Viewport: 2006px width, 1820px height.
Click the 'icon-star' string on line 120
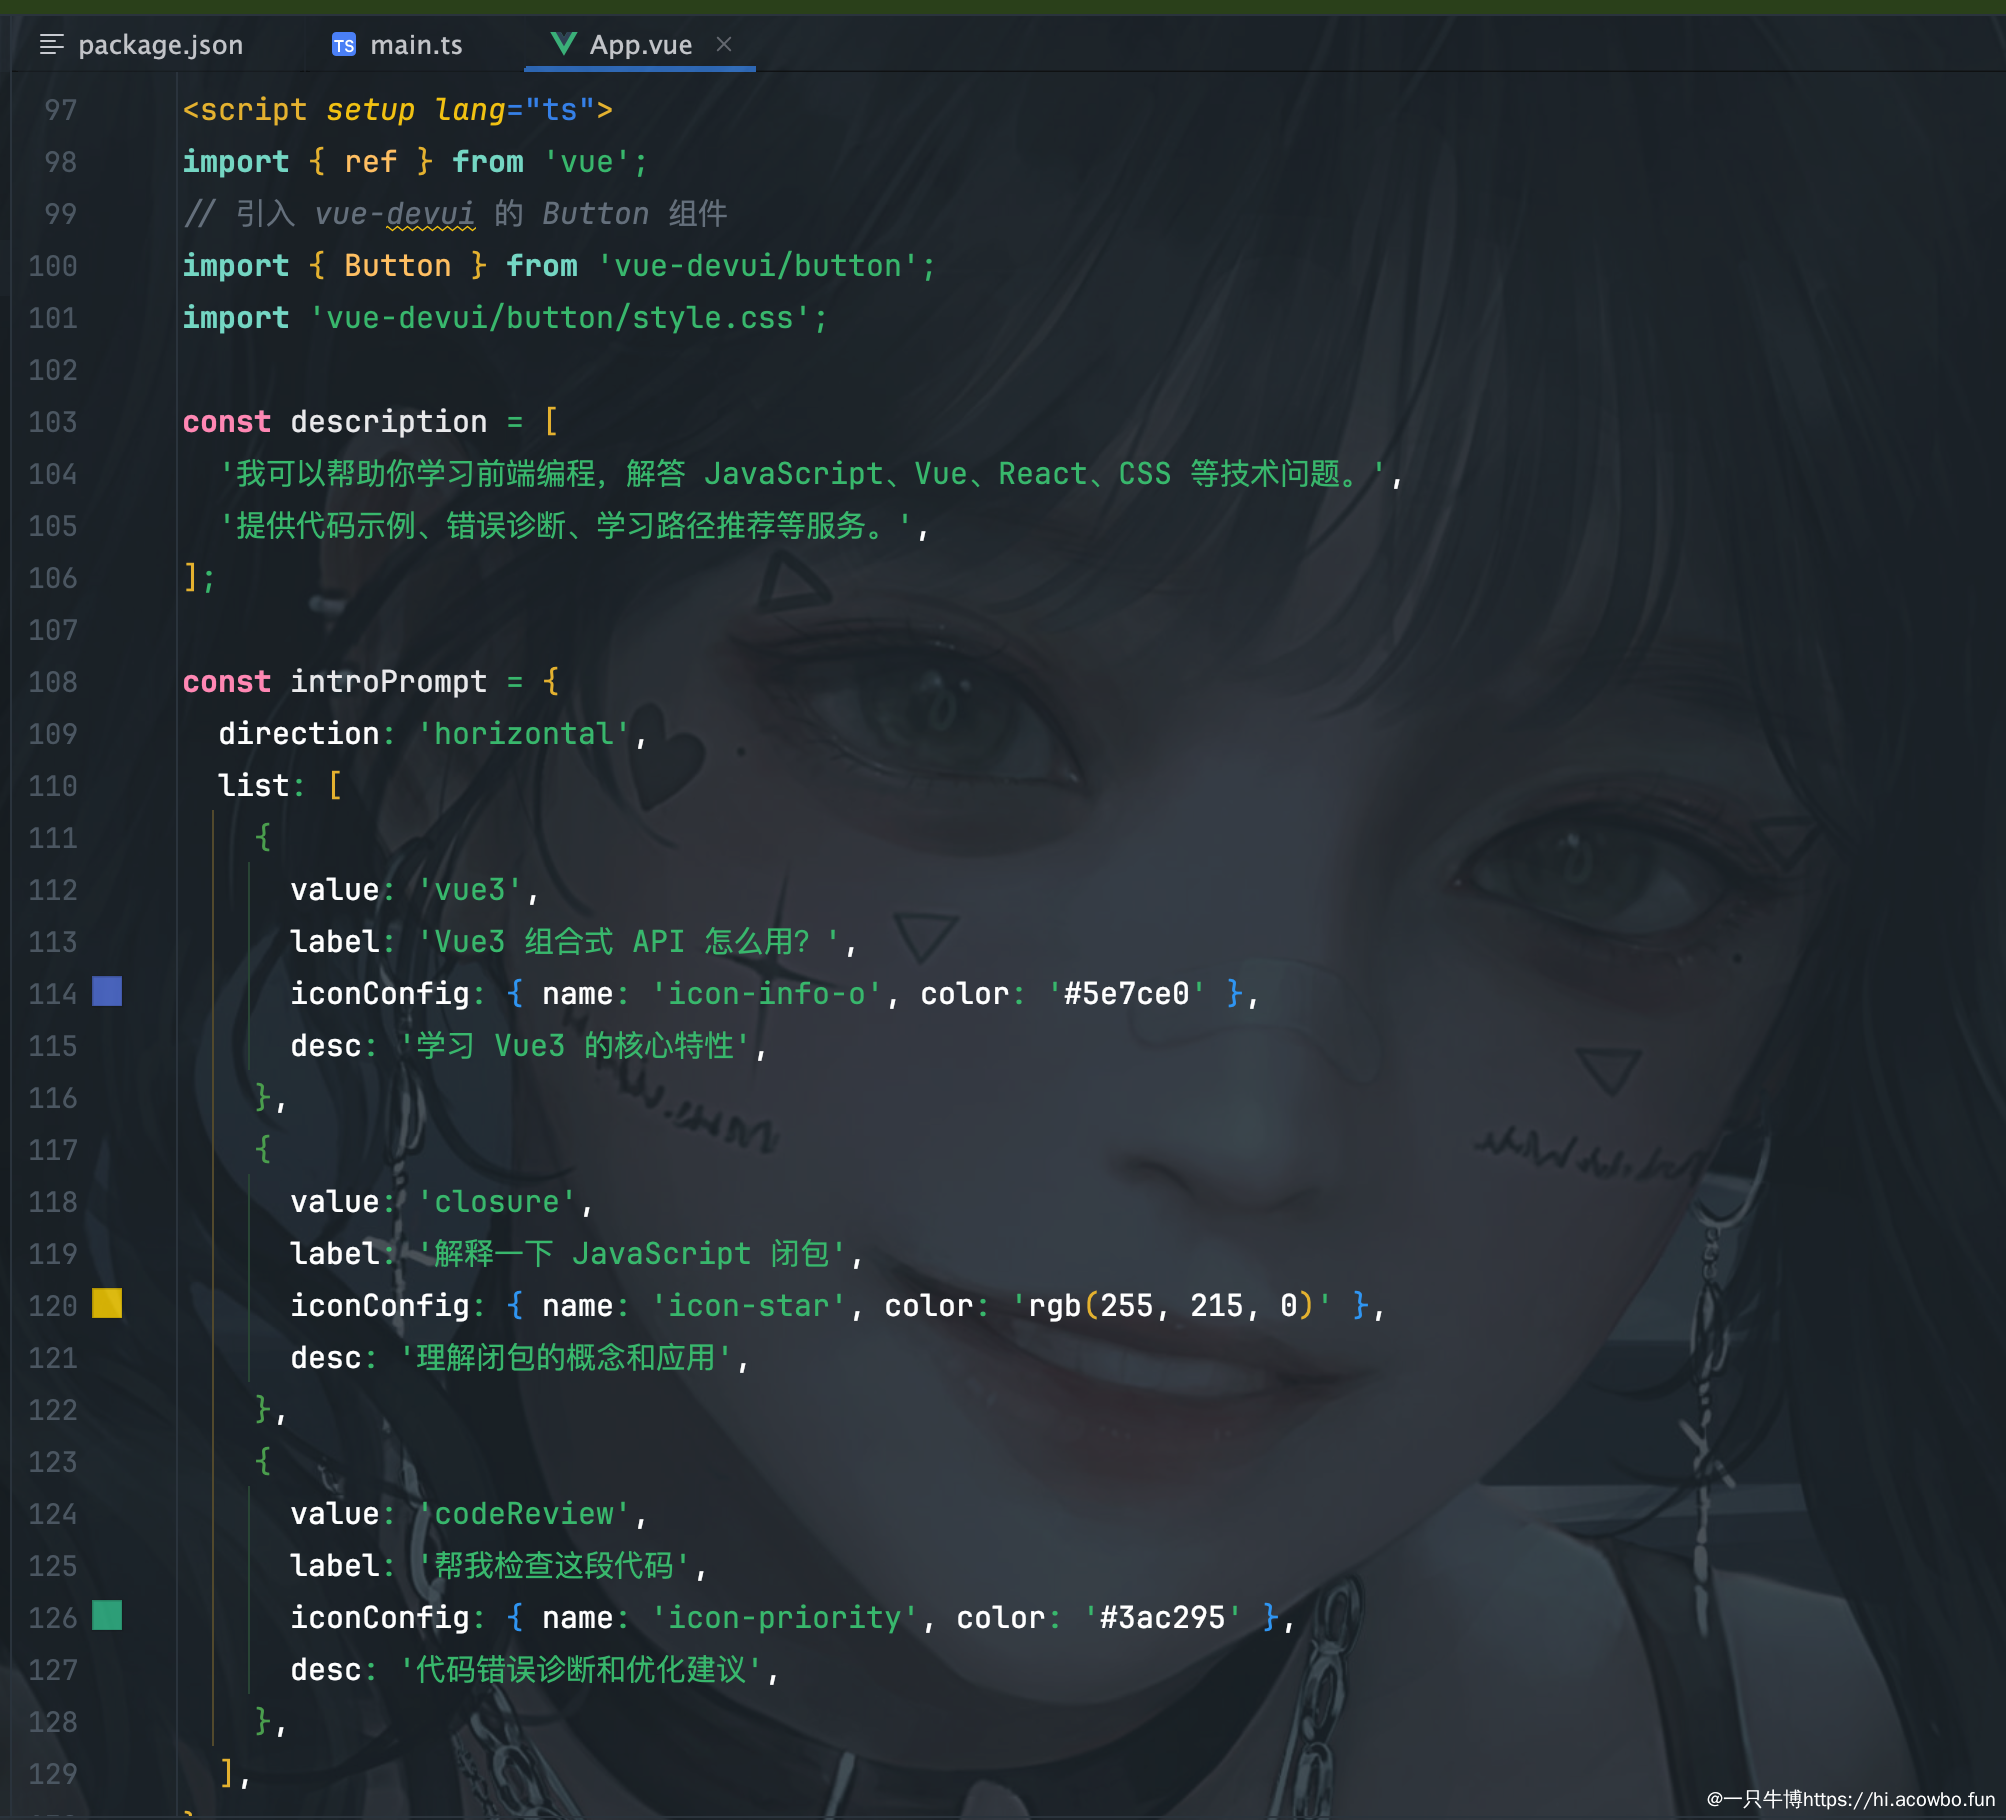tap(750, 1305)
